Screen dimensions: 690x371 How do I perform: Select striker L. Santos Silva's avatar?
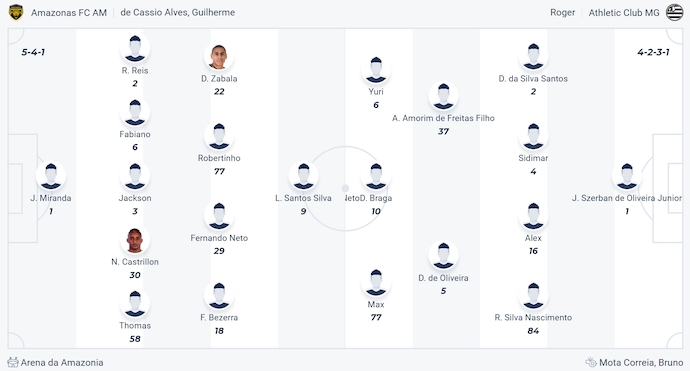pyautogui.click(x=303, y=176)
